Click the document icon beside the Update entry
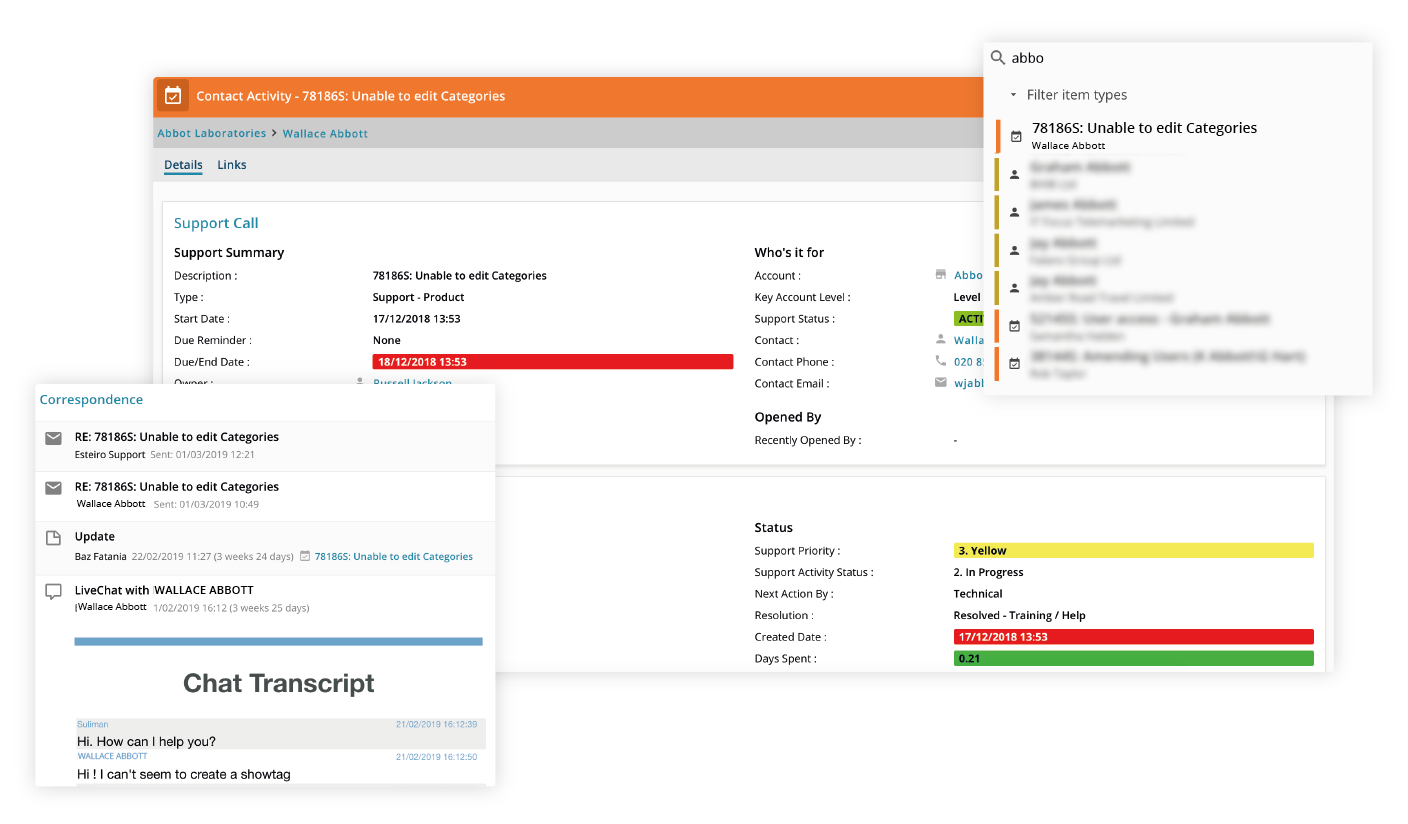The image size is (1408, 824). tap(53, 538)
